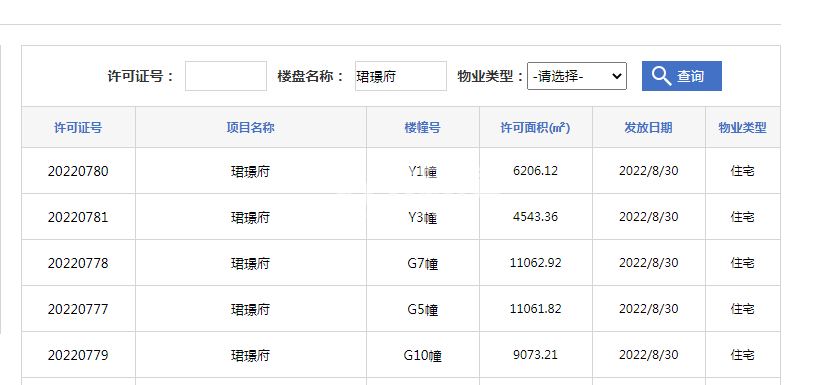The height and width of the screenshot is (385, 819).
Task: Click date 2022/8/30 in 20220778 row
Action: (x=648, y=263)
